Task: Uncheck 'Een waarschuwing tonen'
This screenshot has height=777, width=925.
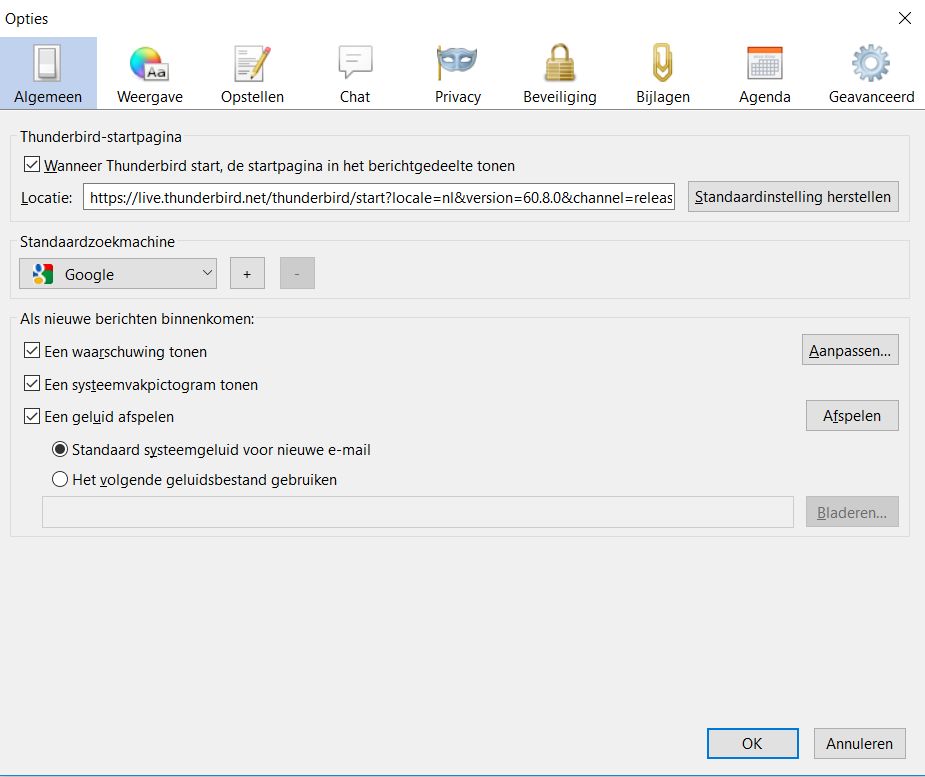Action: 32,351
